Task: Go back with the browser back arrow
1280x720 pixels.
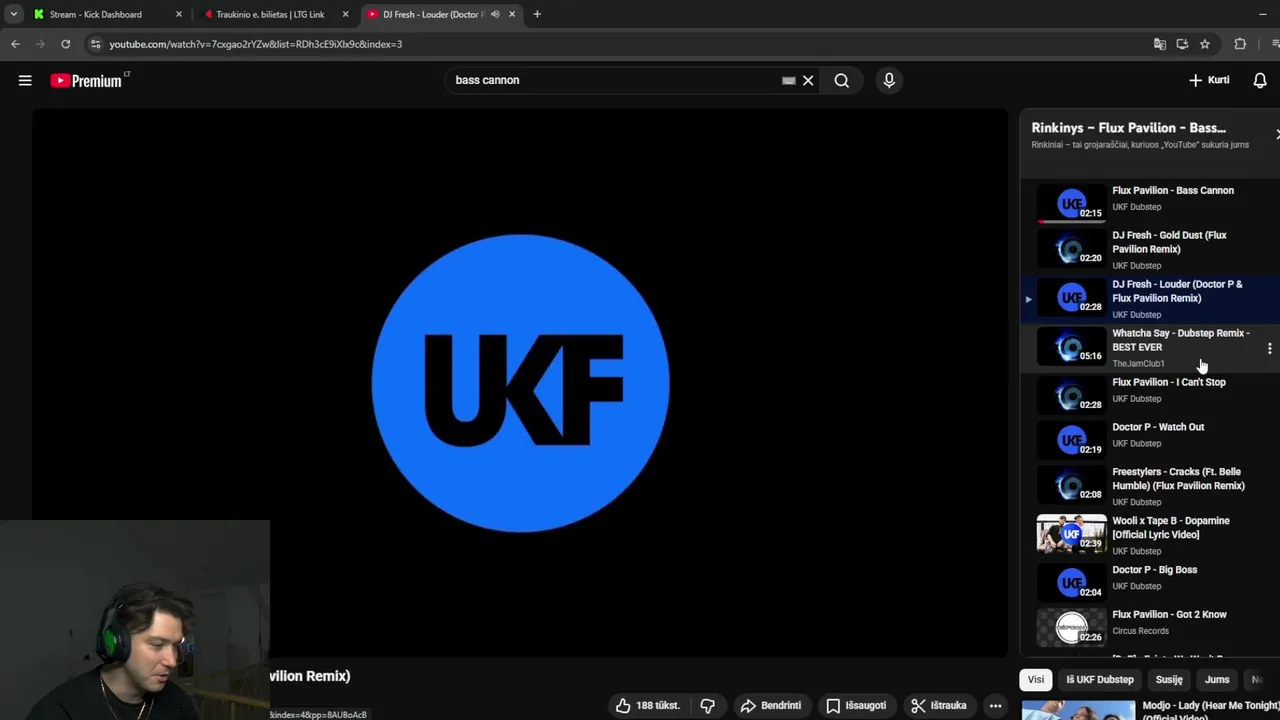Action: [x=15, y=44]
